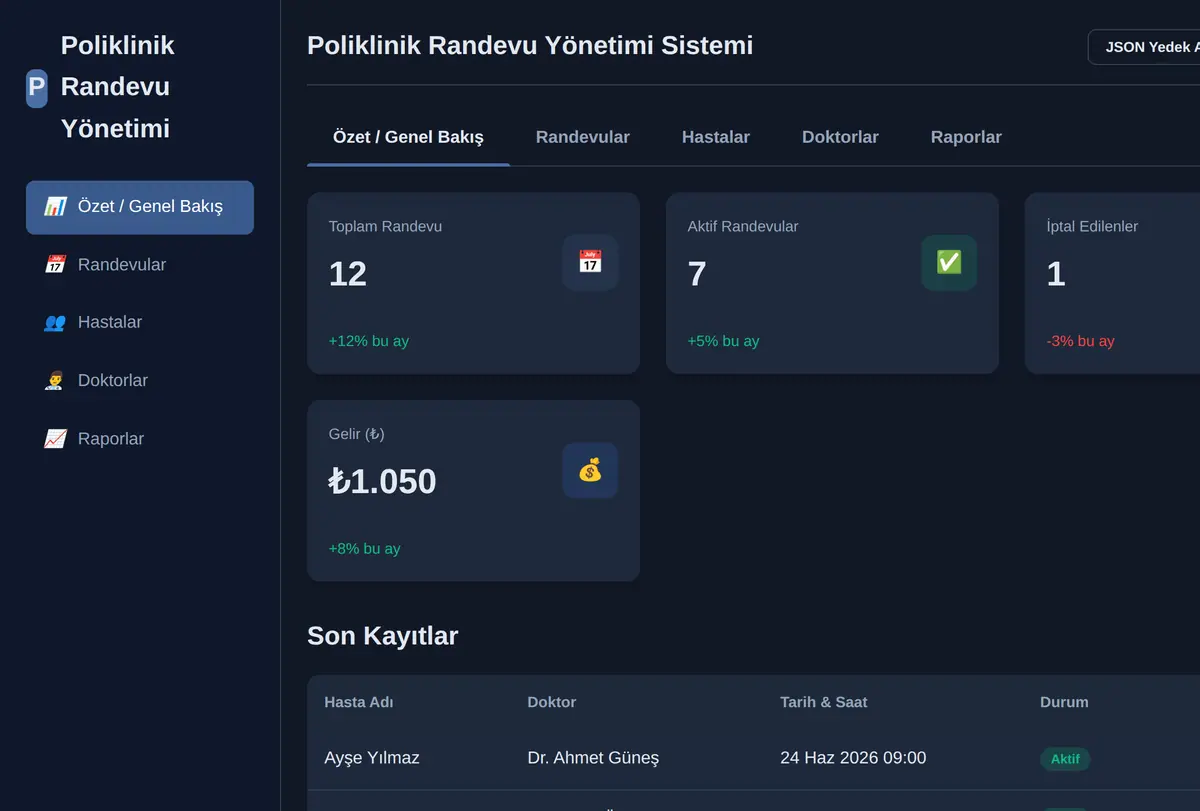Open Raporlar in the sidebar

140,439
